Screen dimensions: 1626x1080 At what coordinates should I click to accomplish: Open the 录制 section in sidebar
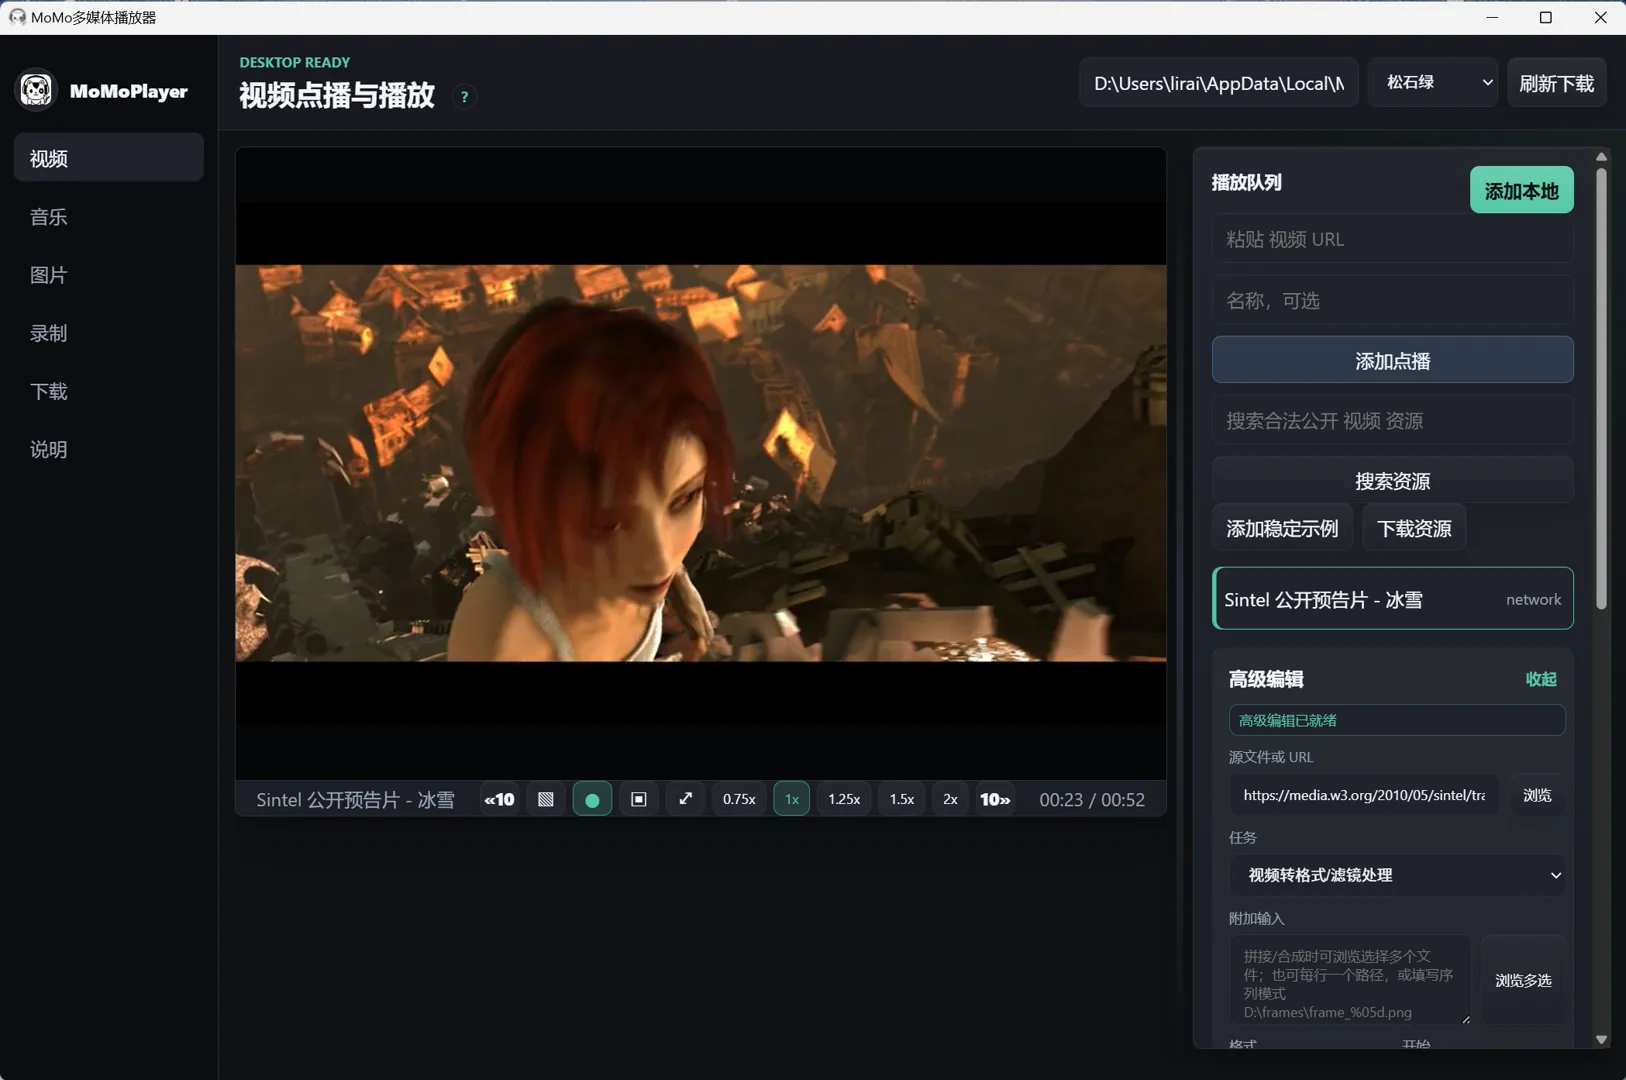(109, 332)
